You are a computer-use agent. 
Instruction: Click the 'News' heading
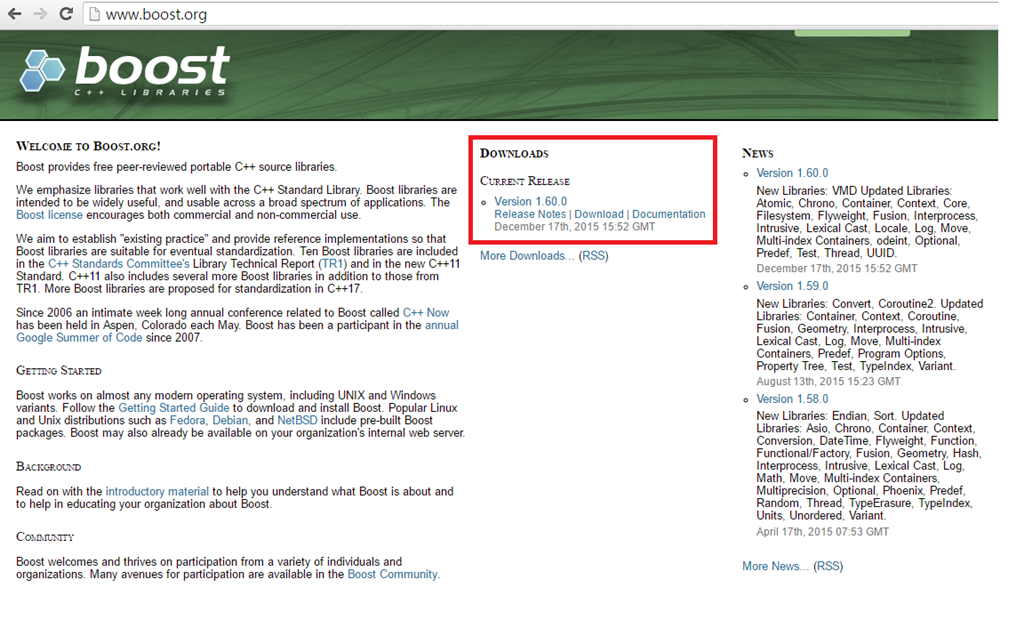click(x=758, y=153)
